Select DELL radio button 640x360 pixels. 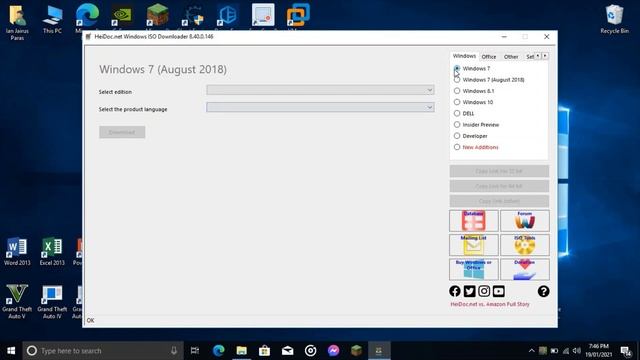(x=457, y=113)
